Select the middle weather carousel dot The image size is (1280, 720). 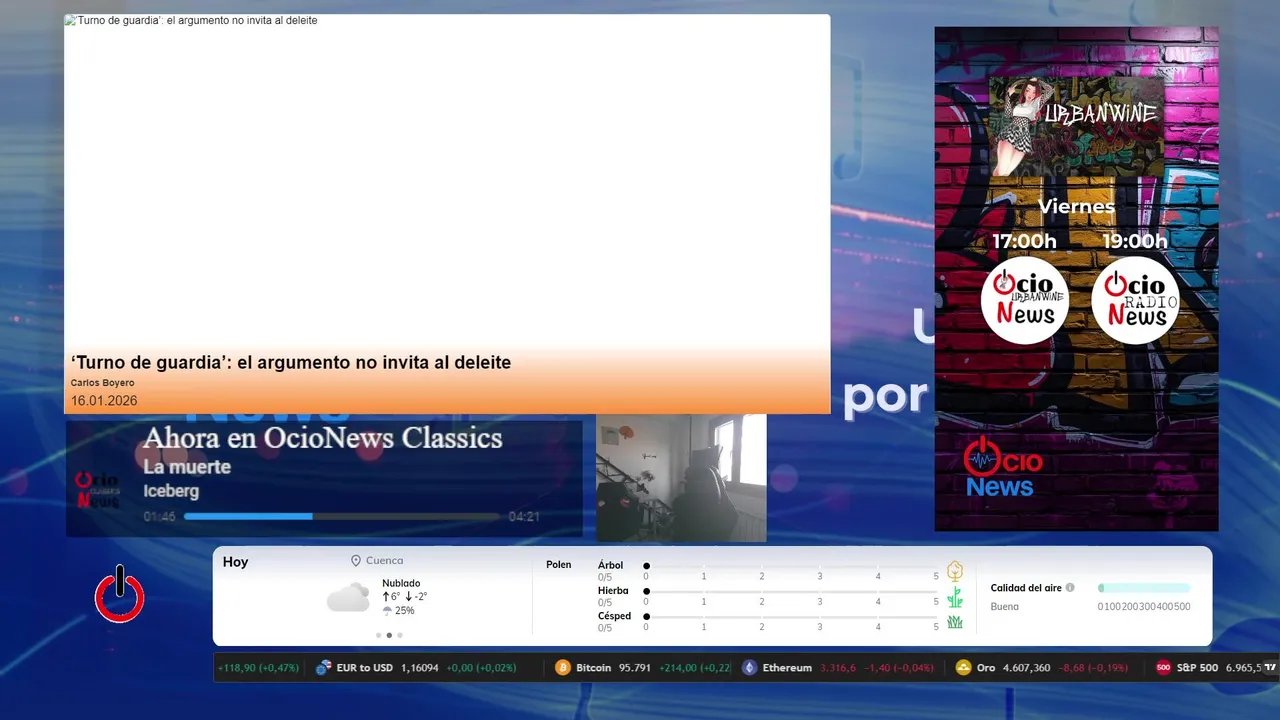389,635
